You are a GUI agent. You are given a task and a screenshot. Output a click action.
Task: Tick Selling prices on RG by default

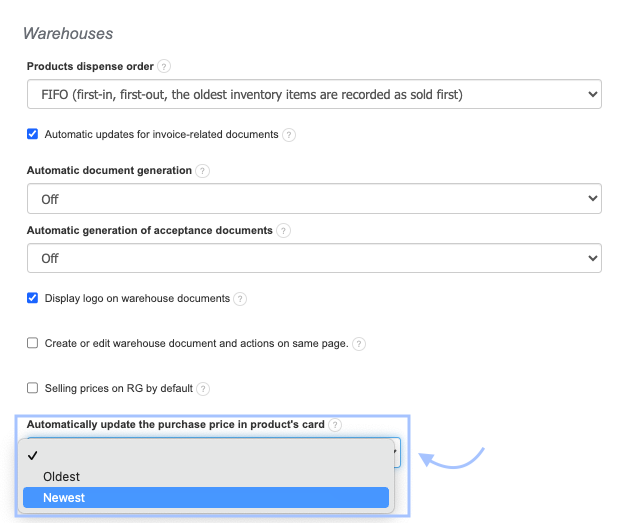[33, 388]
